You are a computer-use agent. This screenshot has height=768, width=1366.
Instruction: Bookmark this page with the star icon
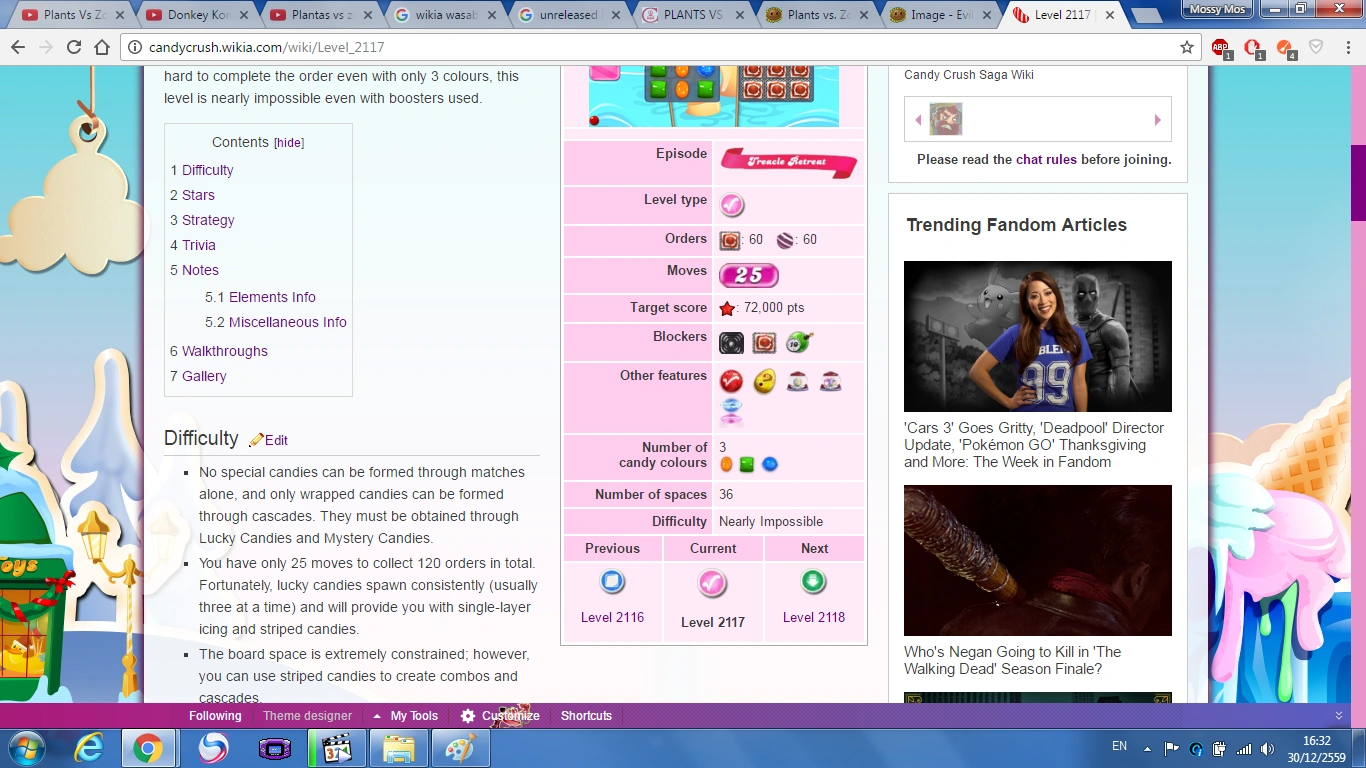[x=1187, y=47]
